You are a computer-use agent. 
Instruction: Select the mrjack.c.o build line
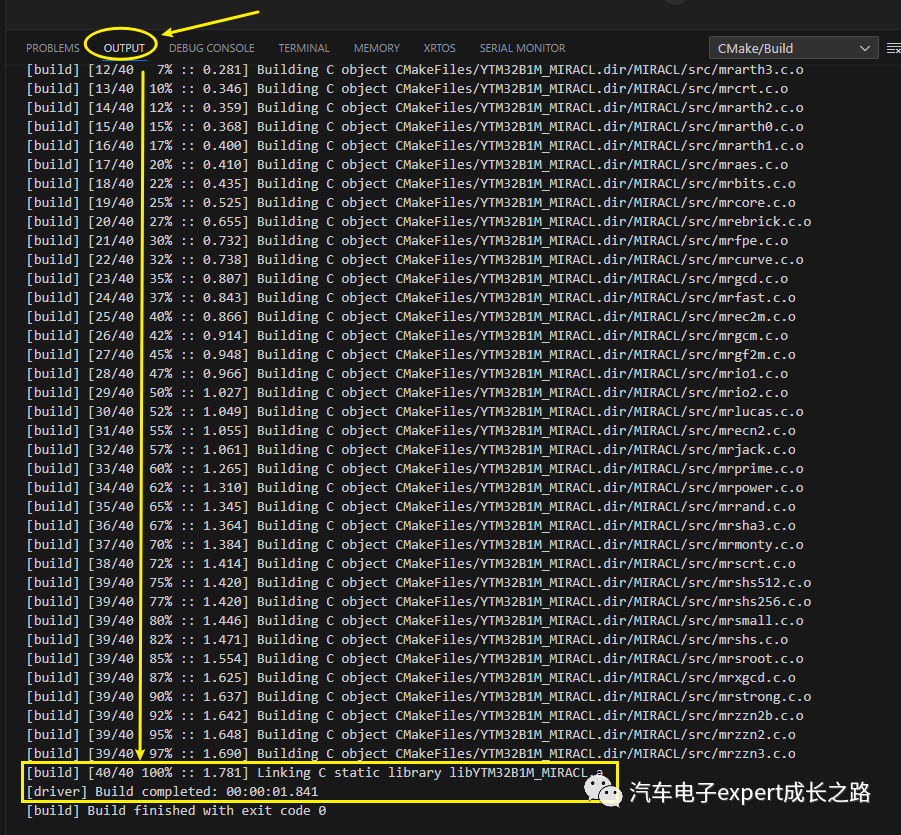(411, 450)
